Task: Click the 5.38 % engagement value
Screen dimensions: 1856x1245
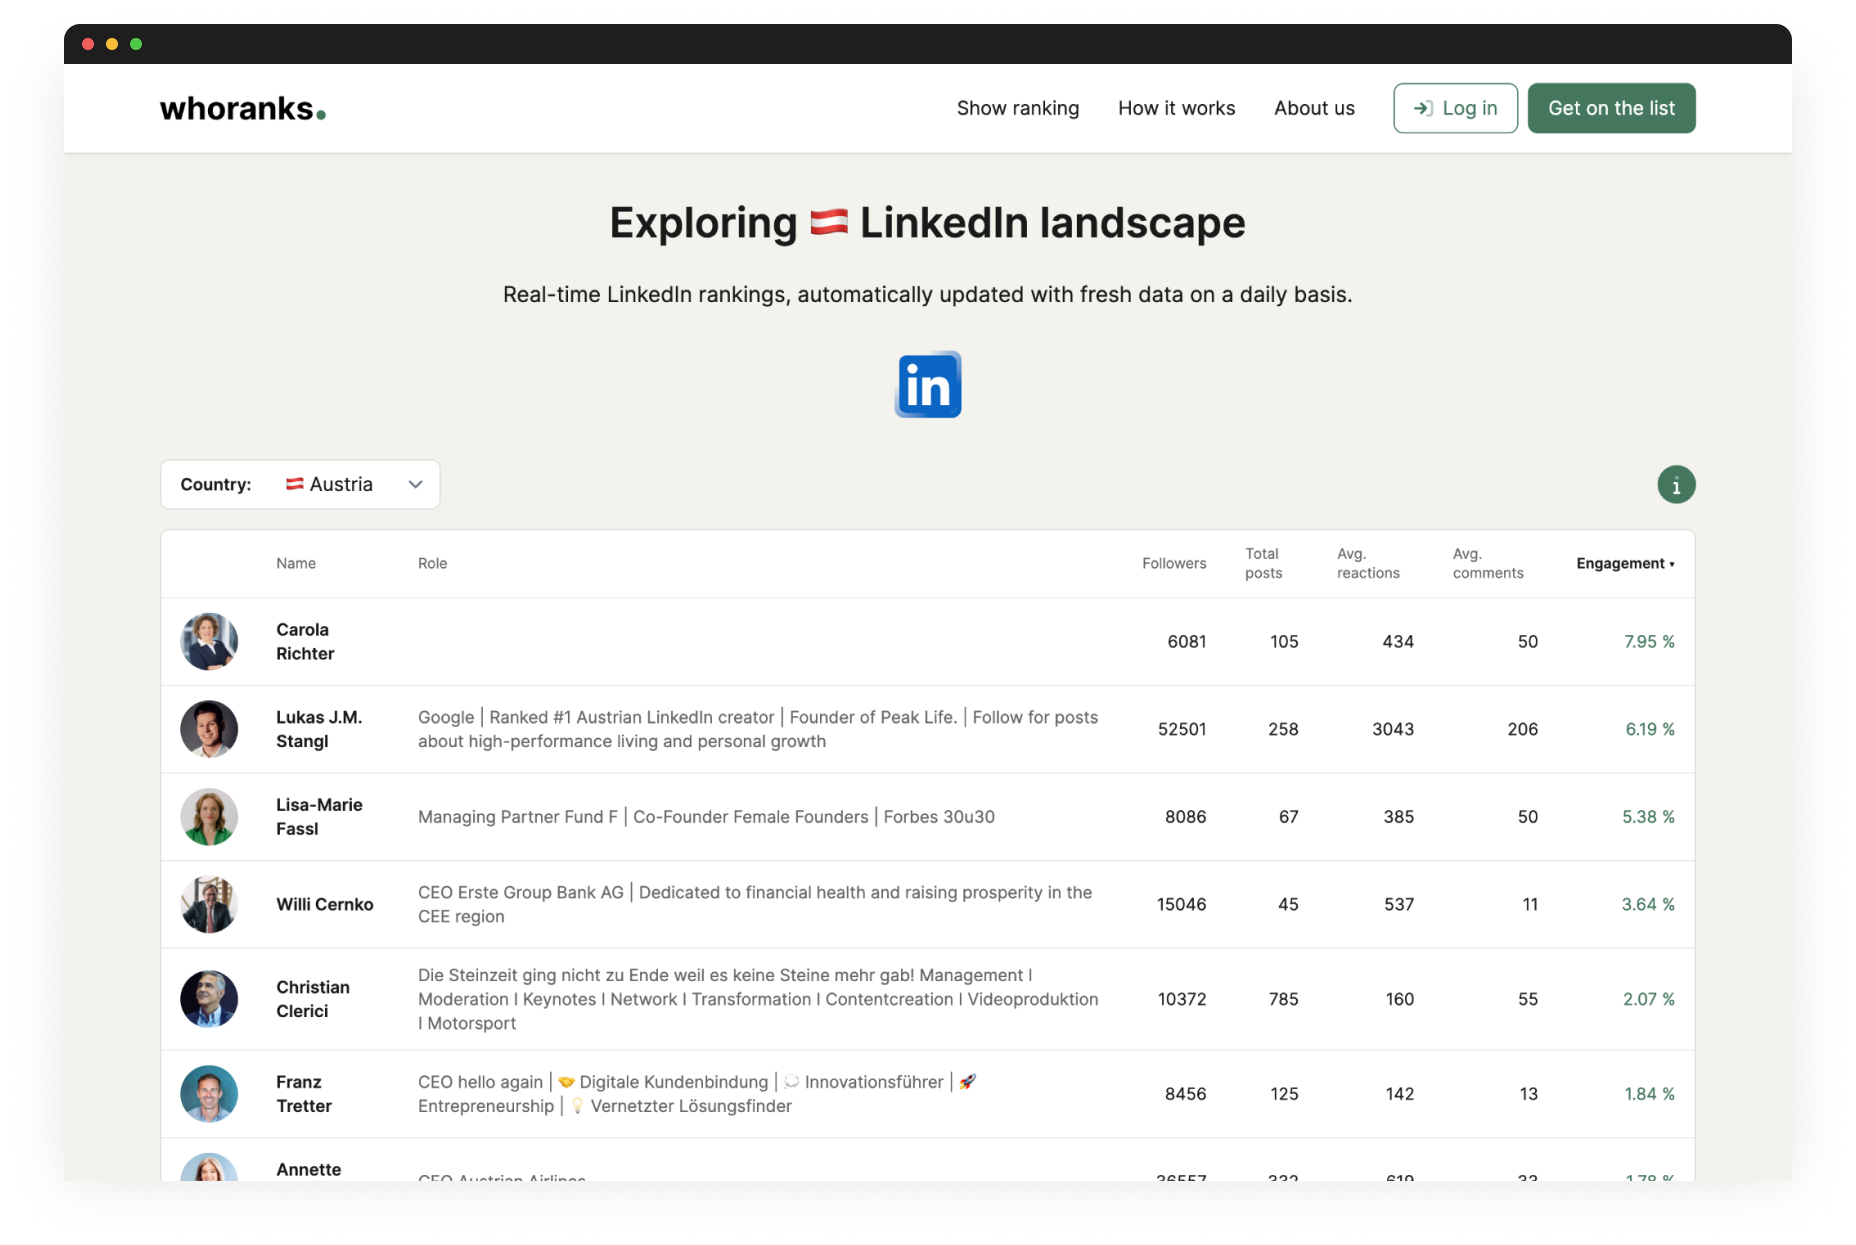Action: 1648,817
